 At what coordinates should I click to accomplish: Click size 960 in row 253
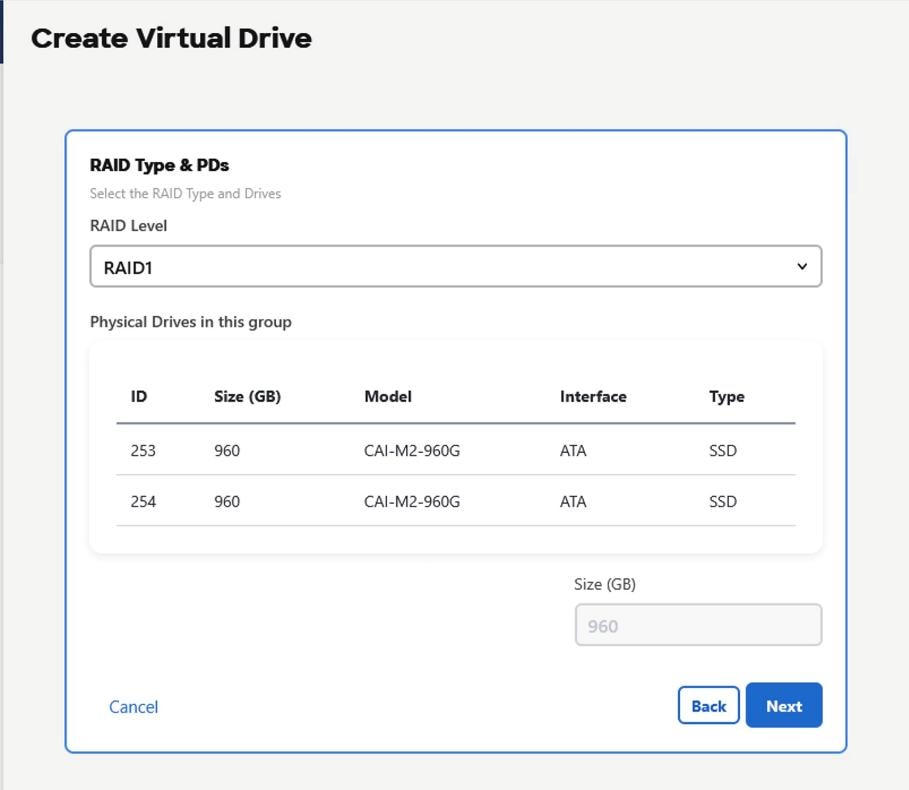[227, 450]
